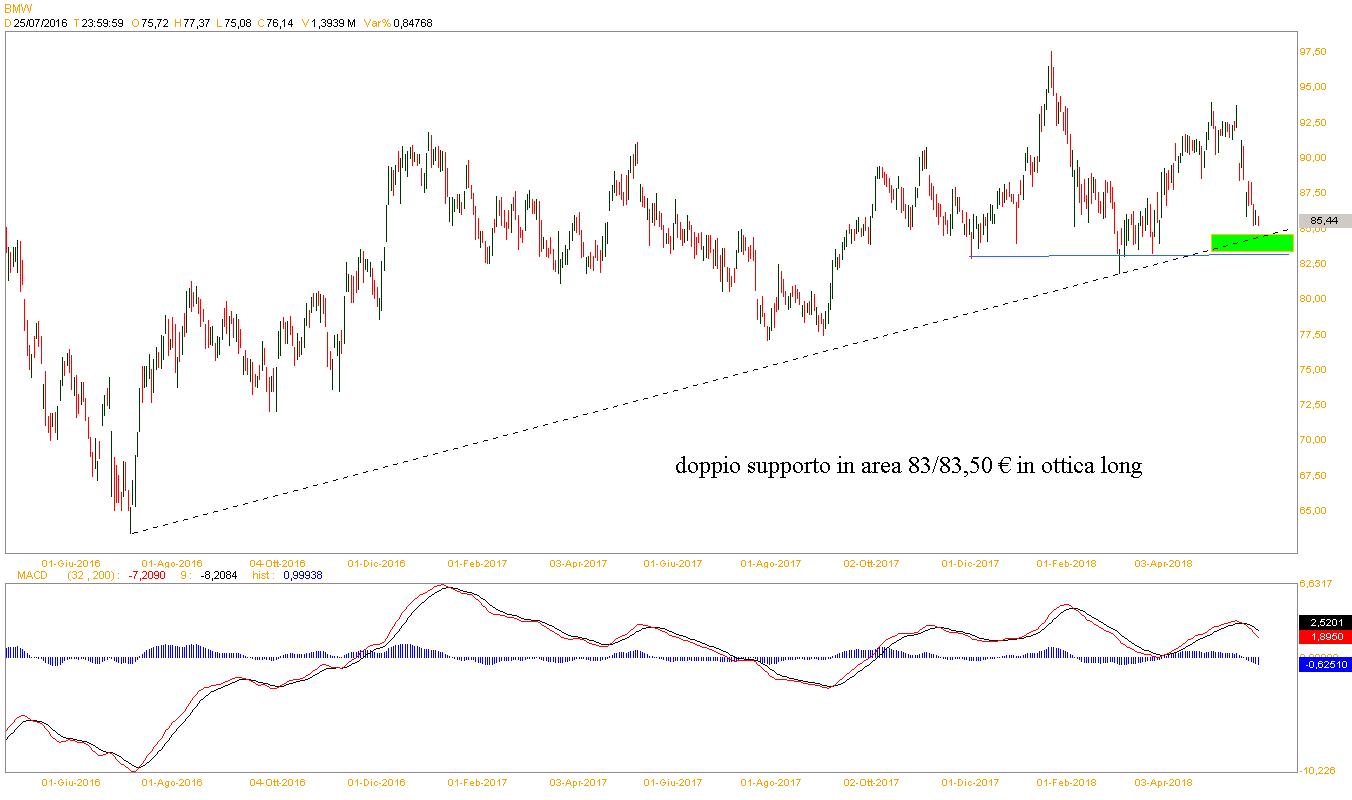The image size is (1352, 800).
Task: Click the -10,226 MACD scale minimum label
Action: [x=1316, y=770]
